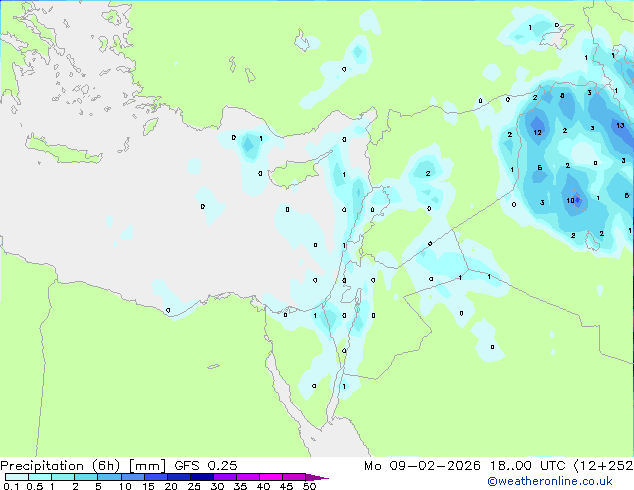The image size is (634, 490).
Task: Click the 30–35 mm purple legend swatch
Action: (225, 477)
